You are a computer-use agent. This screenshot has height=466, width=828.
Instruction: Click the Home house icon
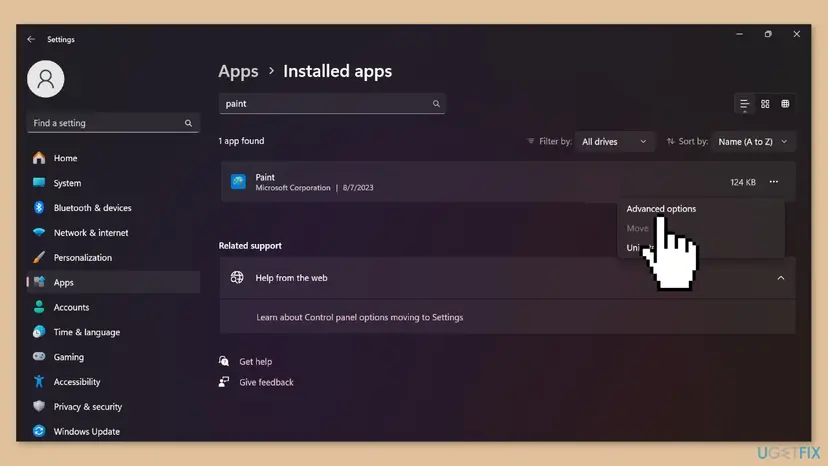39,158
